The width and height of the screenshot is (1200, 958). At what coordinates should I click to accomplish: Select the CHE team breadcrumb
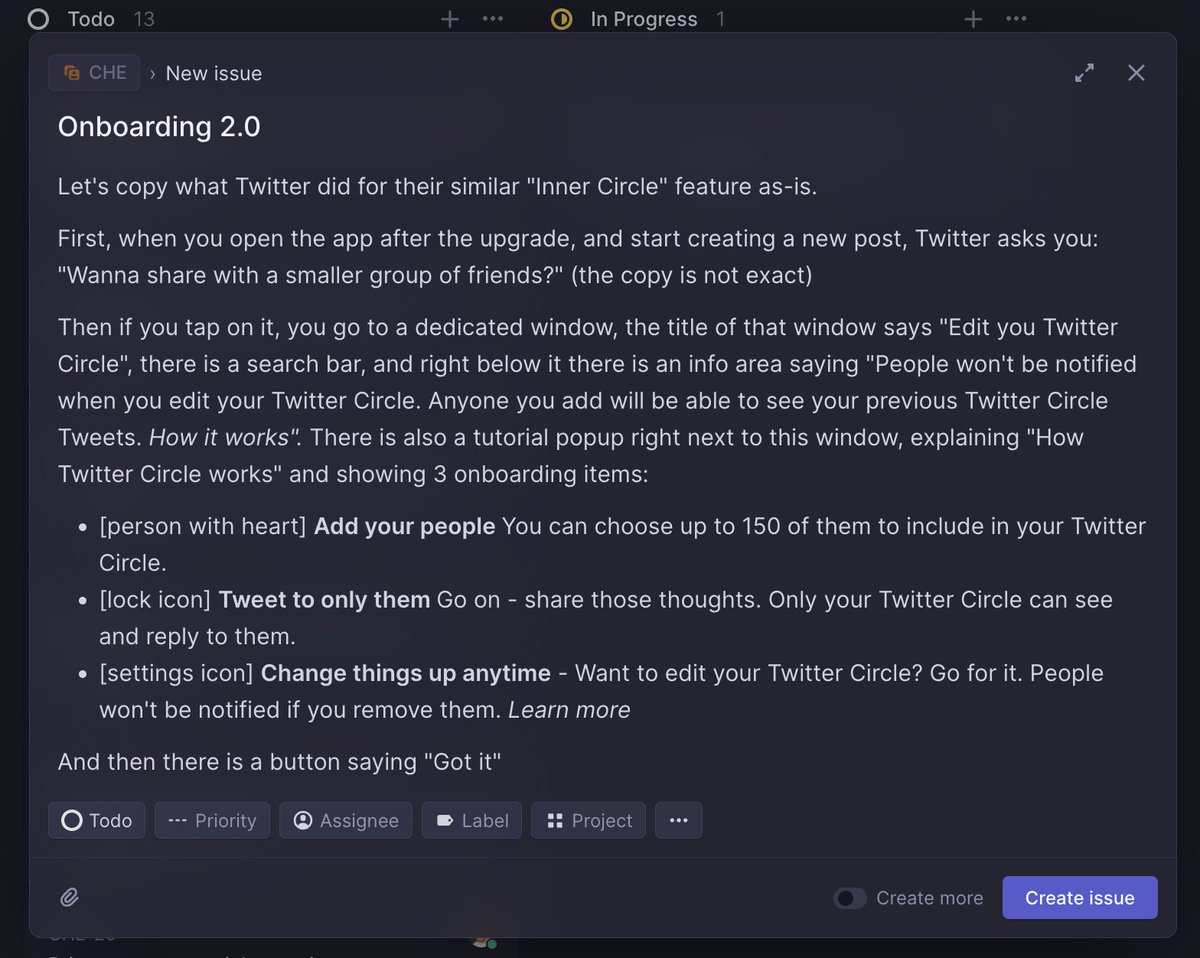94,73
